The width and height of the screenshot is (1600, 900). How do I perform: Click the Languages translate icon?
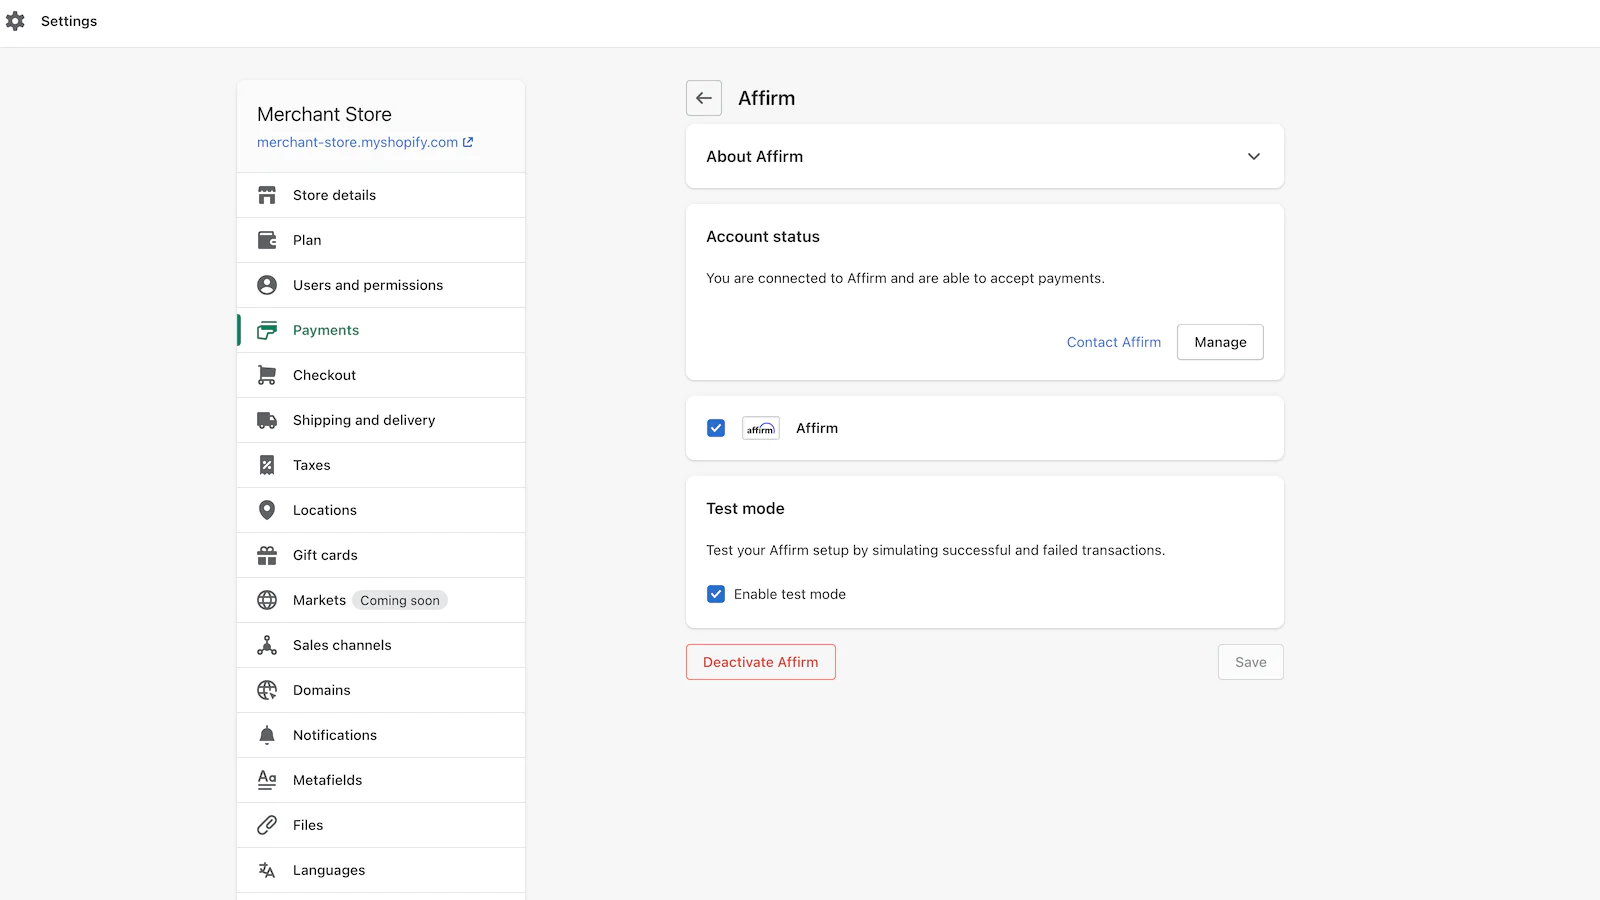[267, 870]
